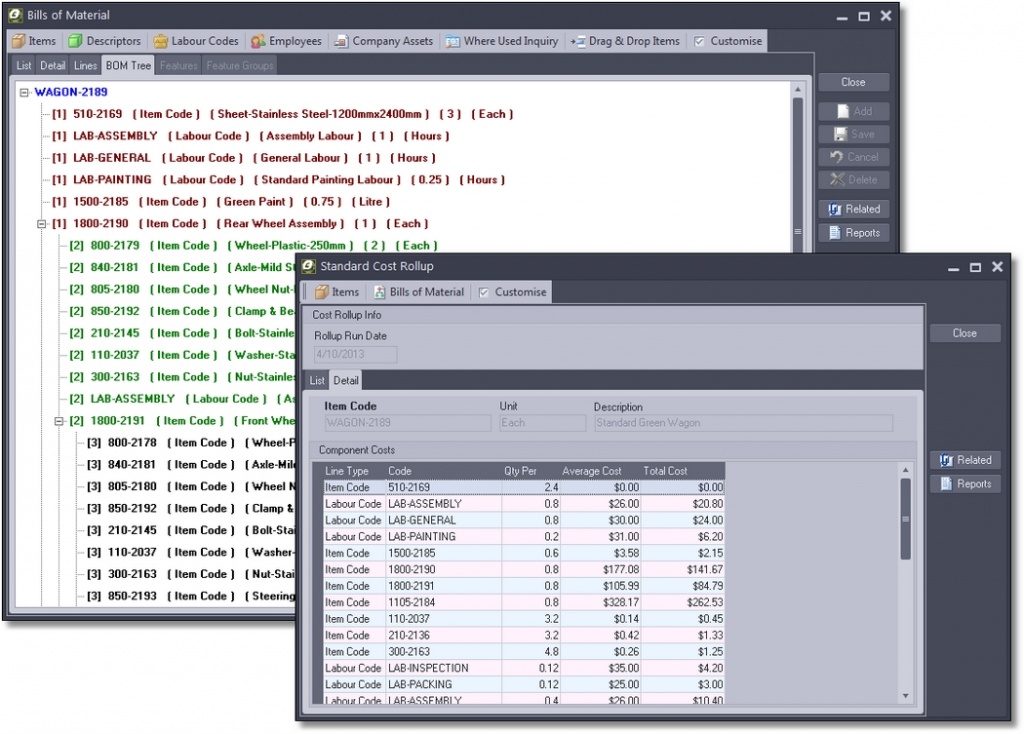Screen dimensions: 1024x734
Task: Toggle Customise in Bills of Material window
Action: pyautogui.click(x=728, y=41)
